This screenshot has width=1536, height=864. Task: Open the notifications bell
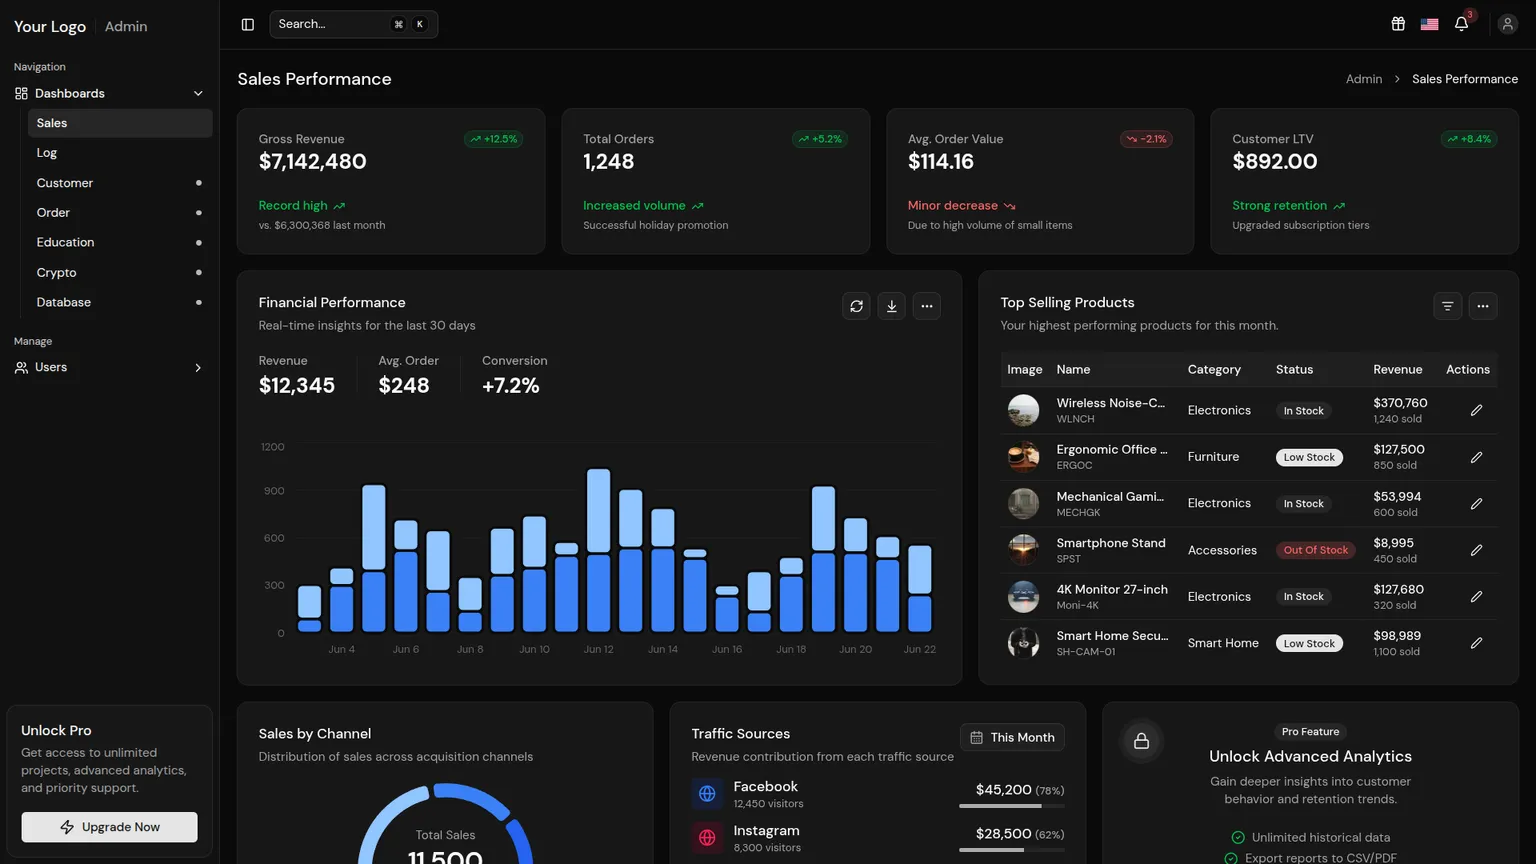1461,24
